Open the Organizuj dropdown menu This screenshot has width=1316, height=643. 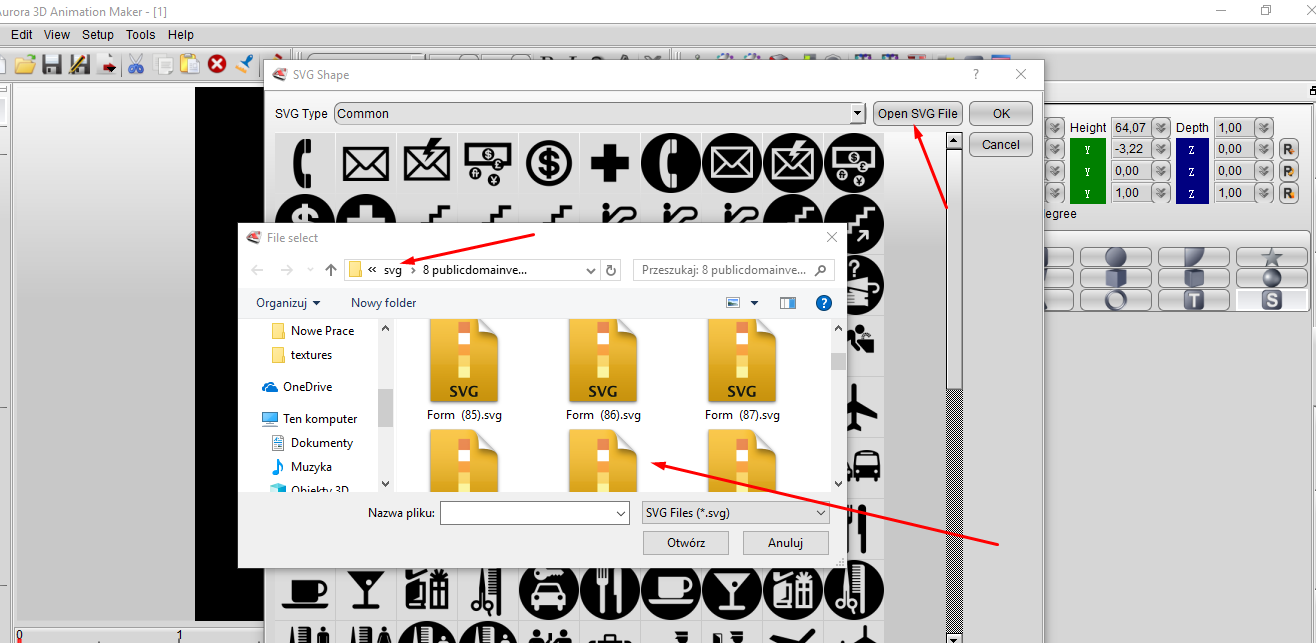(x=288, y=303)
